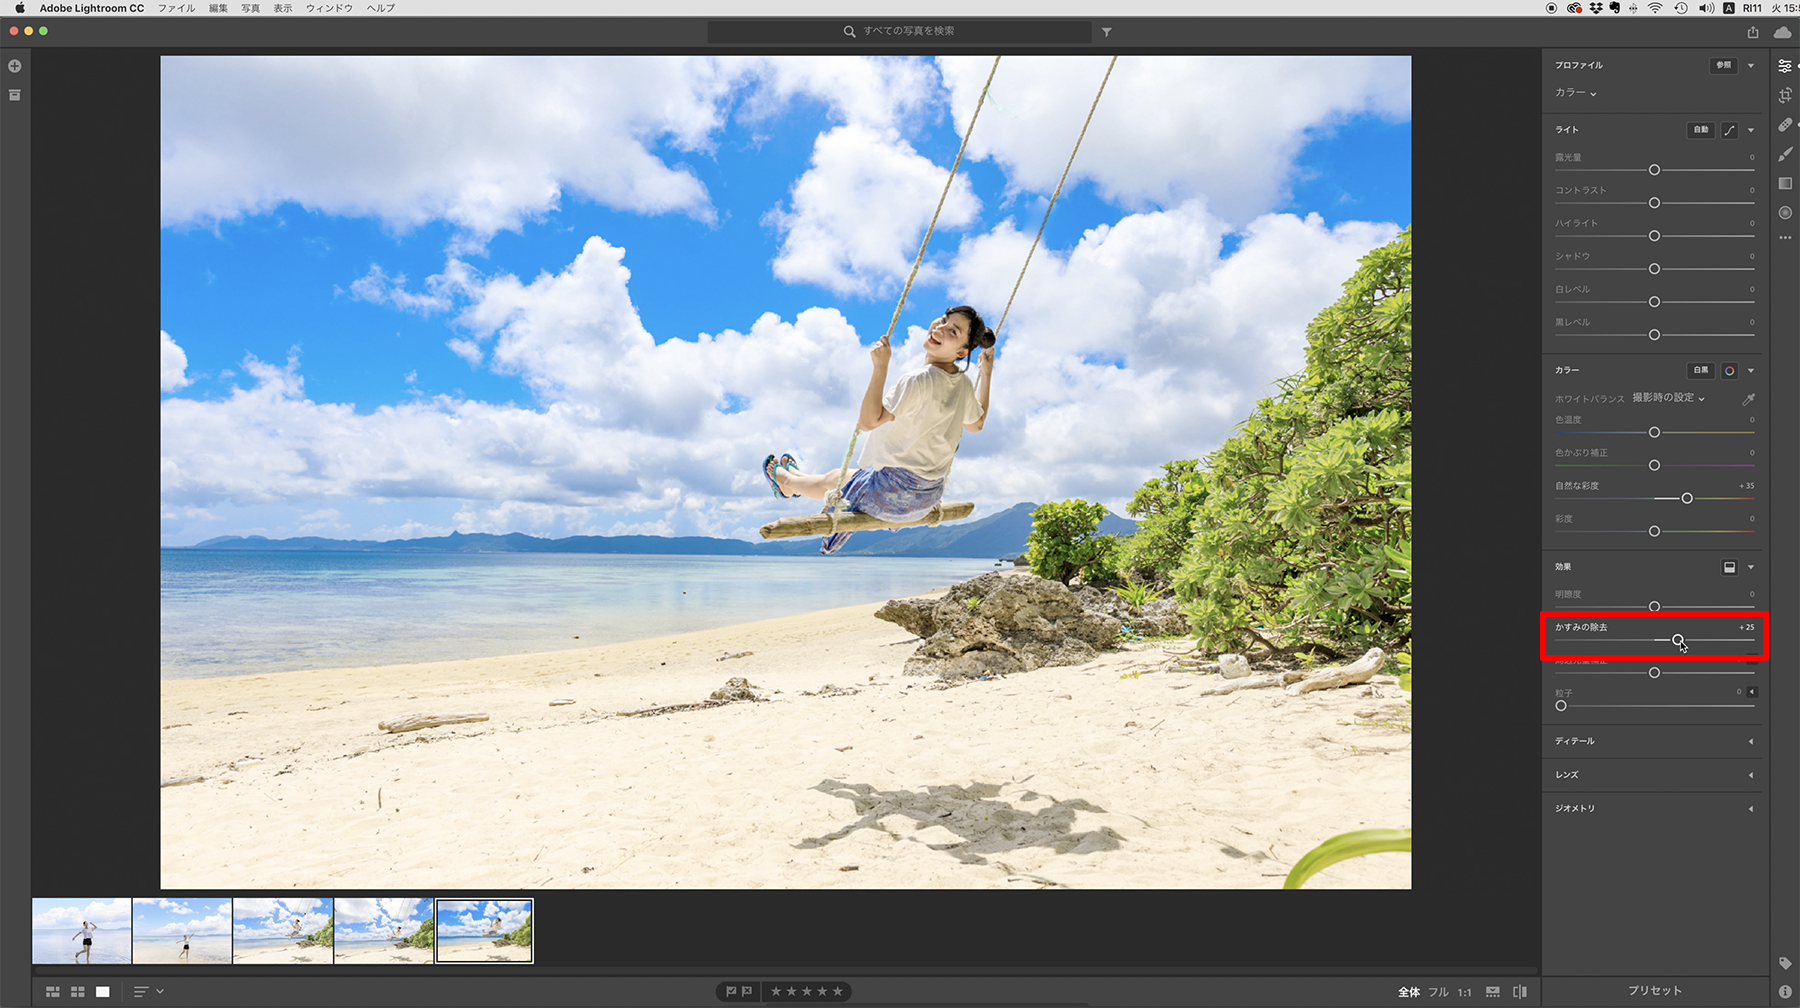Toggle the 白黒 black and white button
Viewport: 1800px width, 1008px height.
pyautogui.click(x=1700, y=371)
